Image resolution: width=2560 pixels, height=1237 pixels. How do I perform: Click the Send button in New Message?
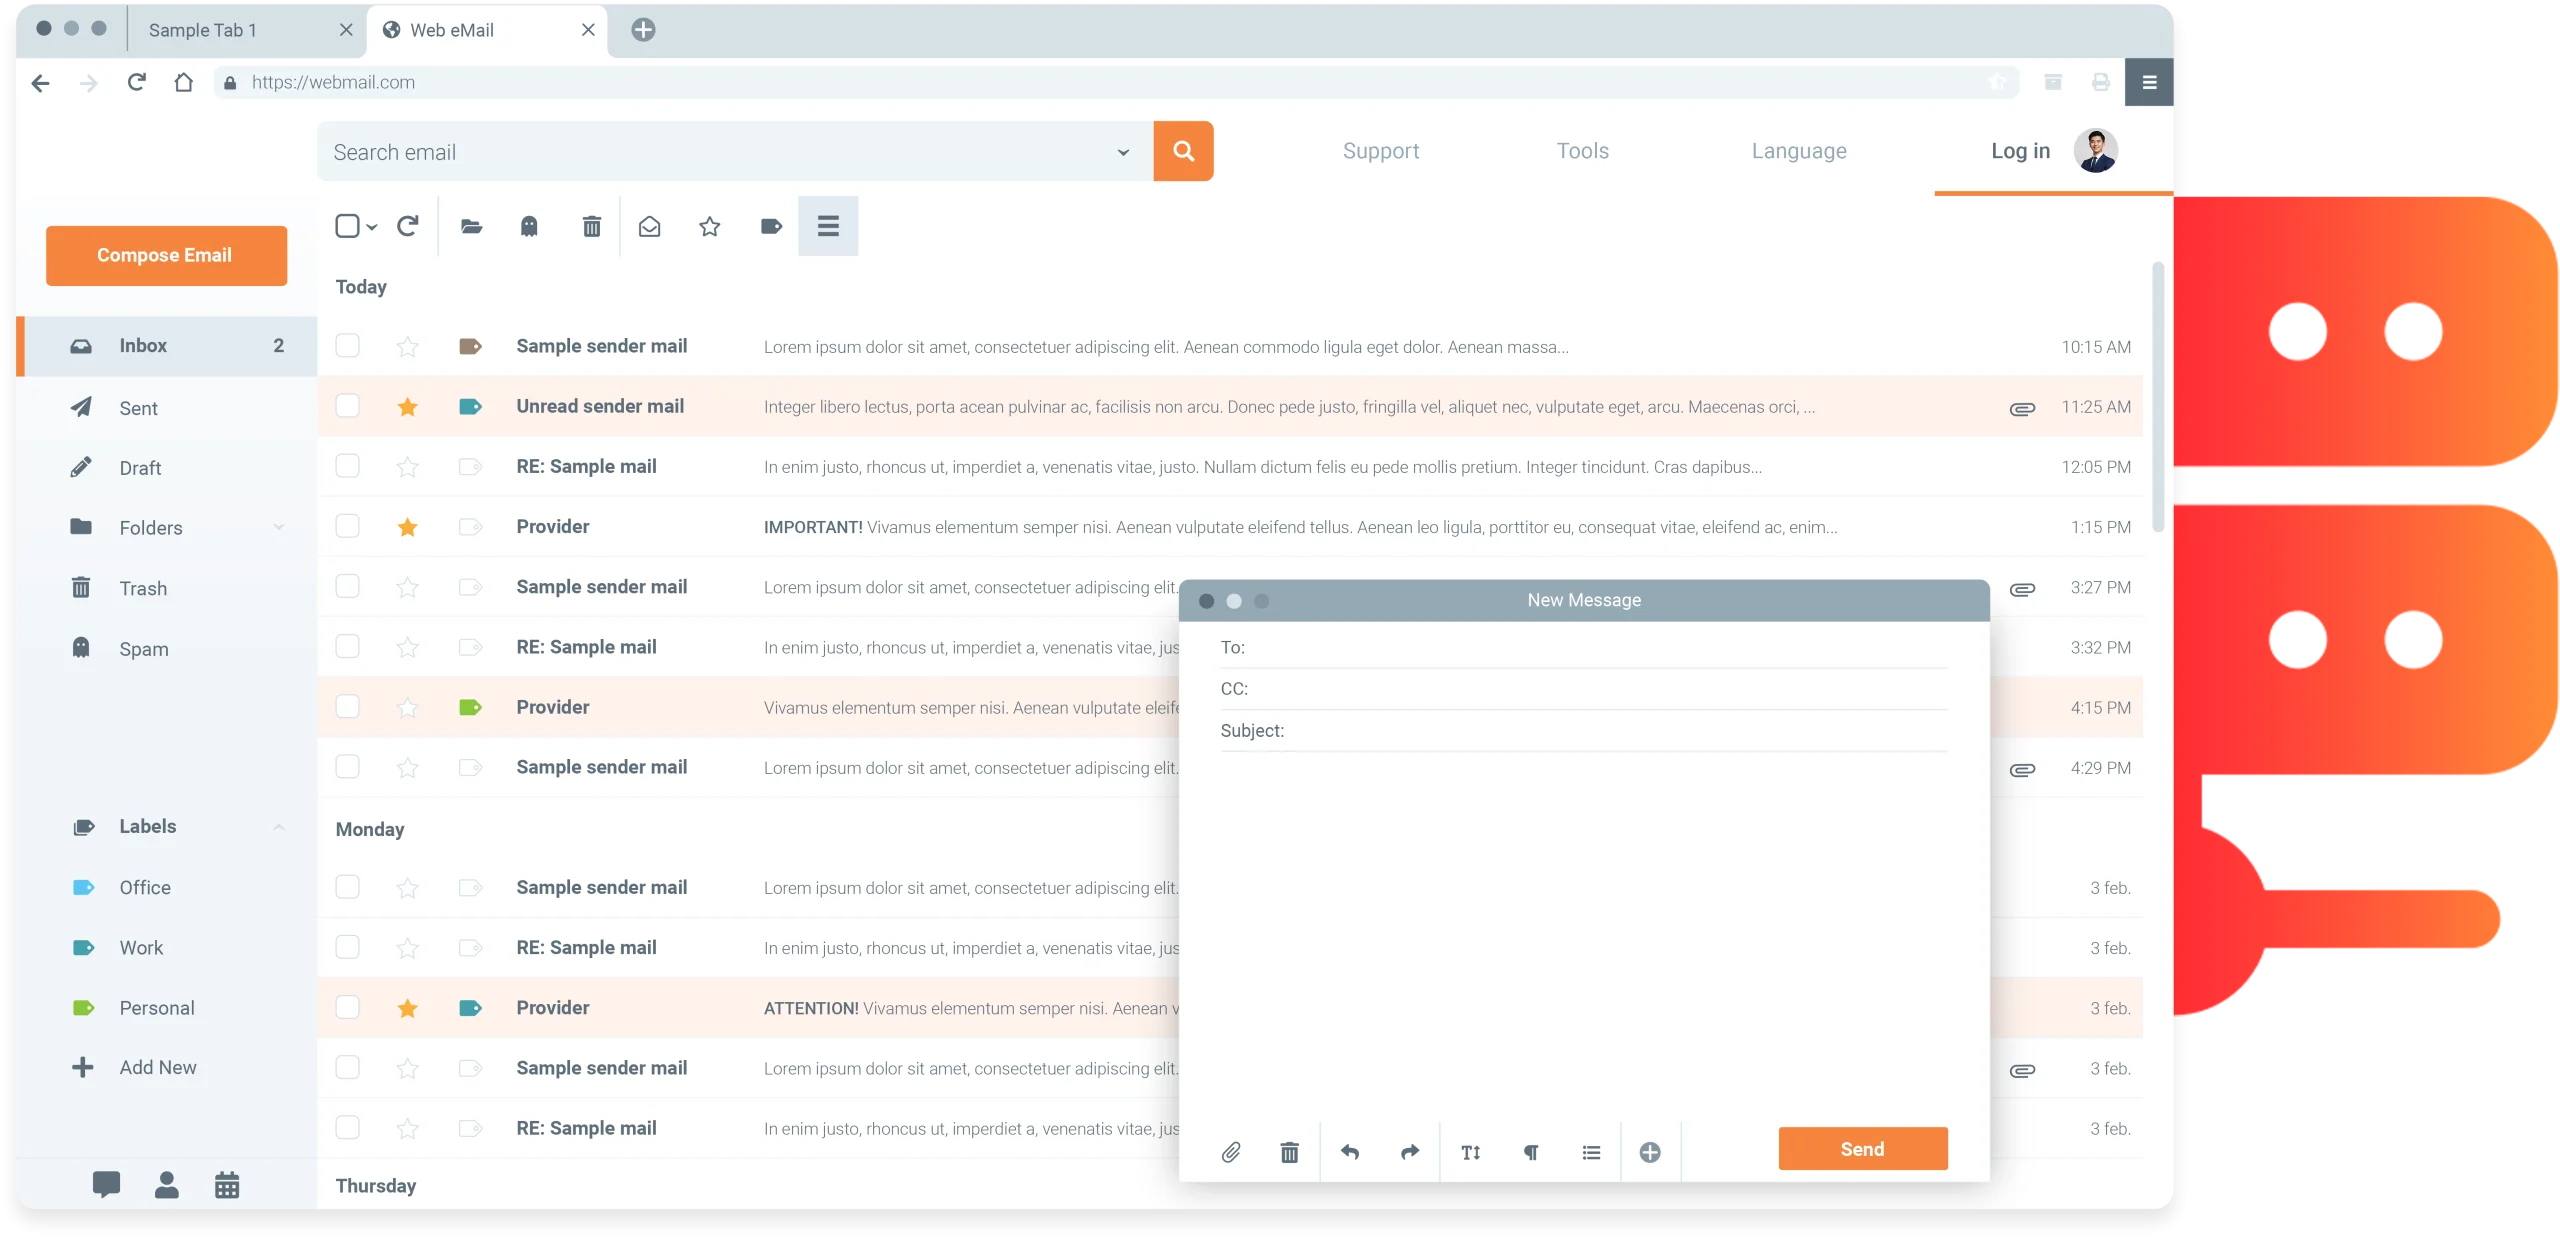pos(1862,1149)
